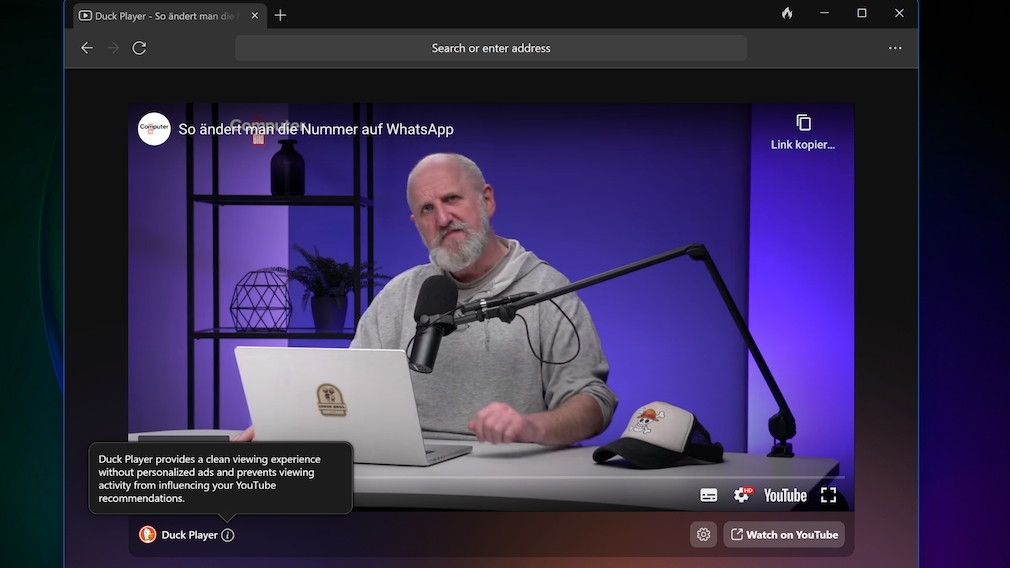Go back to the previous page

click(87, 48)
